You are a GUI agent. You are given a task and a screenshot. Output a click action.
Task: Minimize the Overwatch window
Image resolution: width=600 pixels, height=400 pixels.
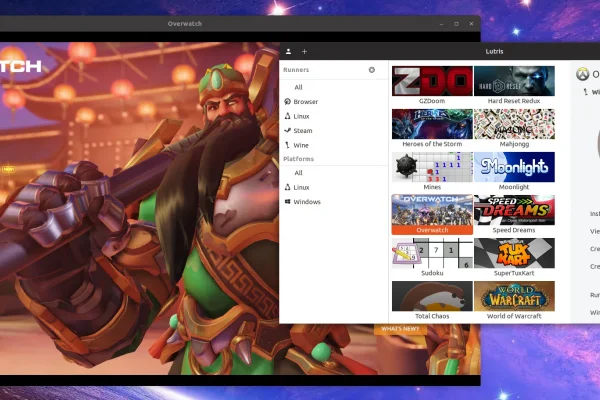click(442, 24)
